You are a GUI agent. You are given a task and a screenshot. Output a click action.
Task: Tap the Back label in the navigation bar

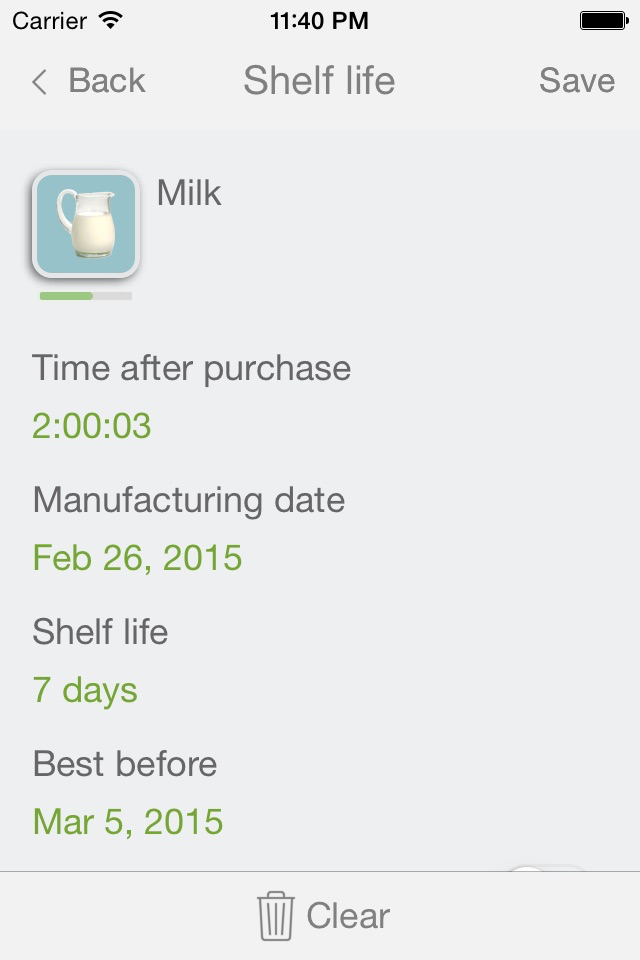coord(106,81)
